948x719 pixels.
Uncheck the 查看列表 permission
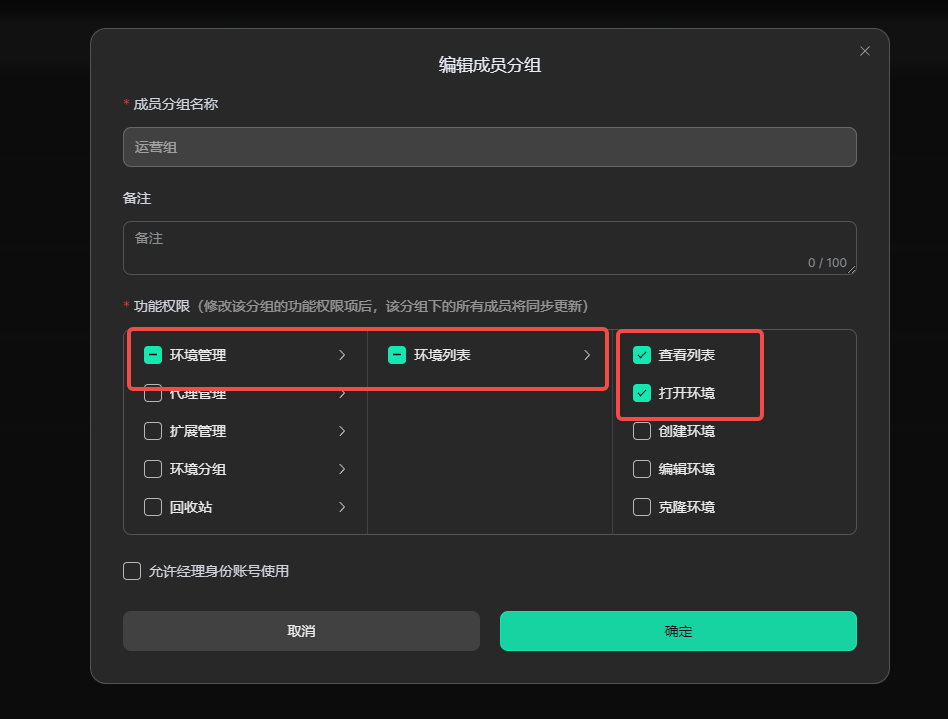coord(642,355)
